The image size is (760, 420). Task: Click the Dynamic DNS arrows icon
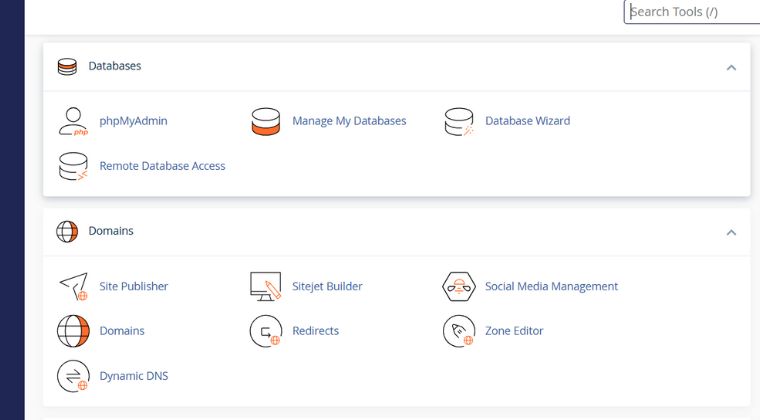[x=73, y=376]
